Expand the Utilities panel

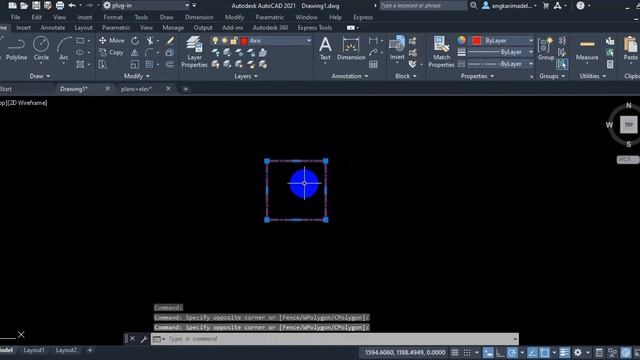[x=593, y=76]
